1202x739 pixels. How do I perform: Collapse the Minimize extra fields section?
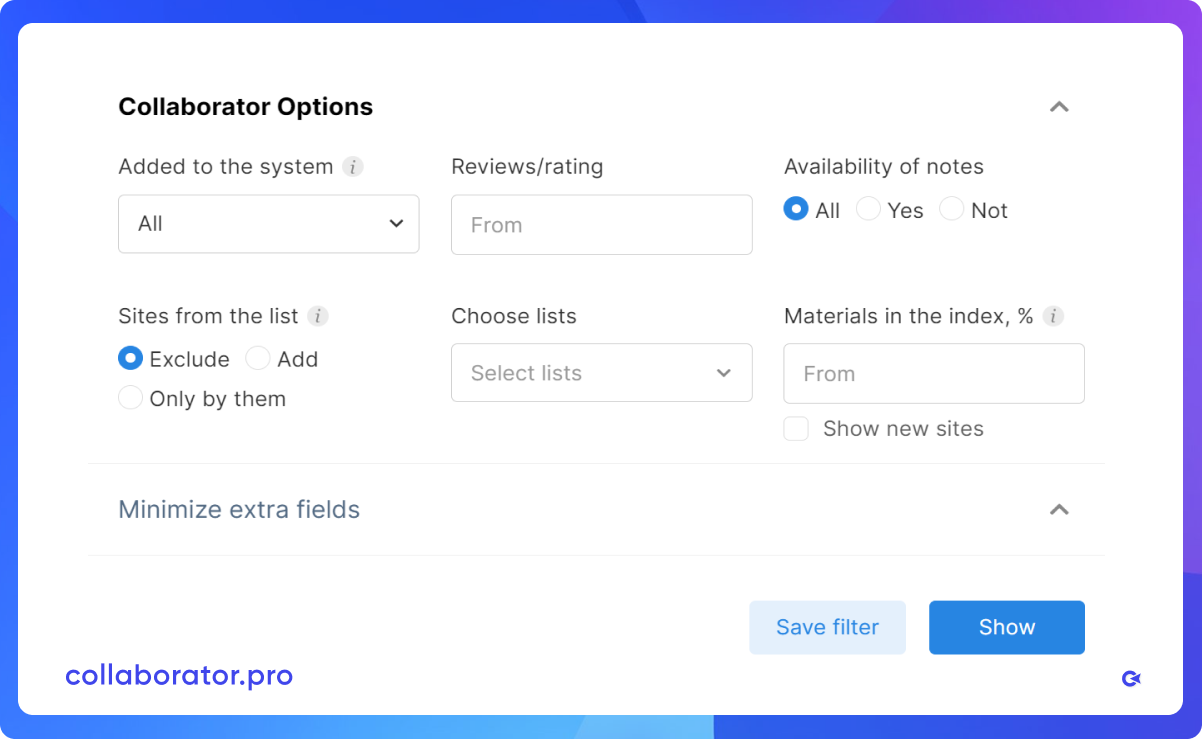1059,510
